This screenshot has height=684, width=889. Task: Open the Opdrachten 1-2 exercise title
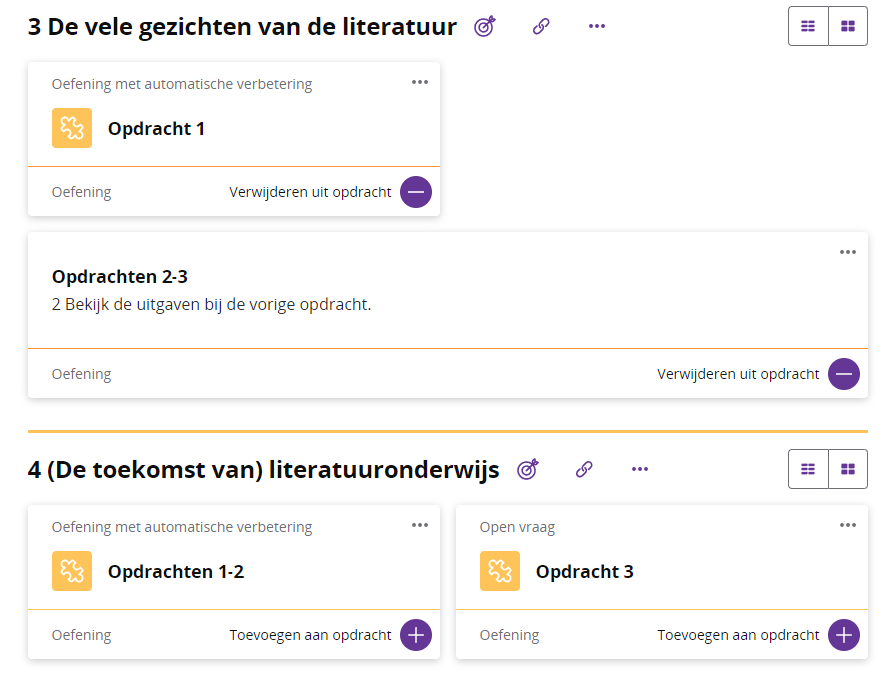tap(176, 572)
